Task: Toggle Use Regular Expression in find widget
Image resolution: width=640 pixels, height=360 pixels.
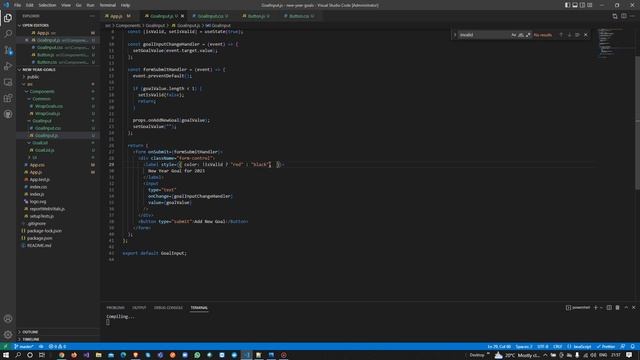Action: point(528,35)
